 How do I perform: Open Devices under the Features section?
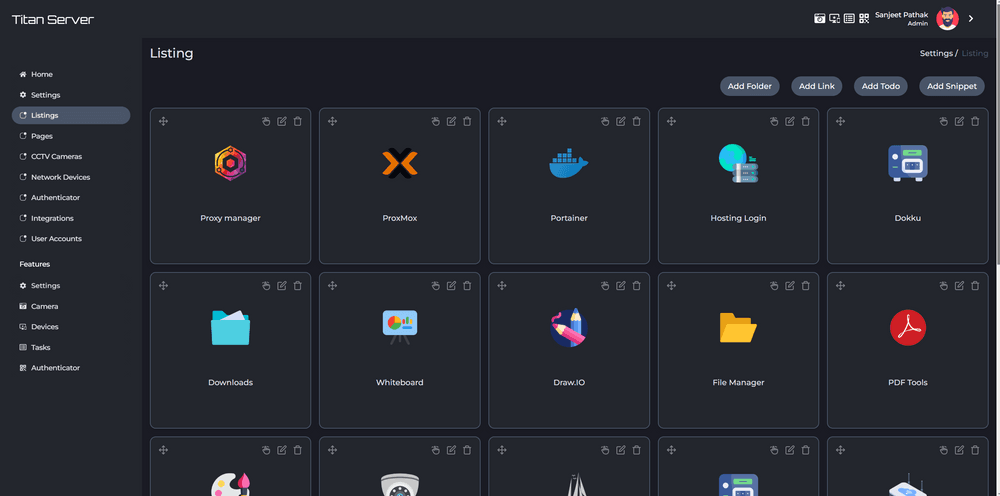coord(45,326)
